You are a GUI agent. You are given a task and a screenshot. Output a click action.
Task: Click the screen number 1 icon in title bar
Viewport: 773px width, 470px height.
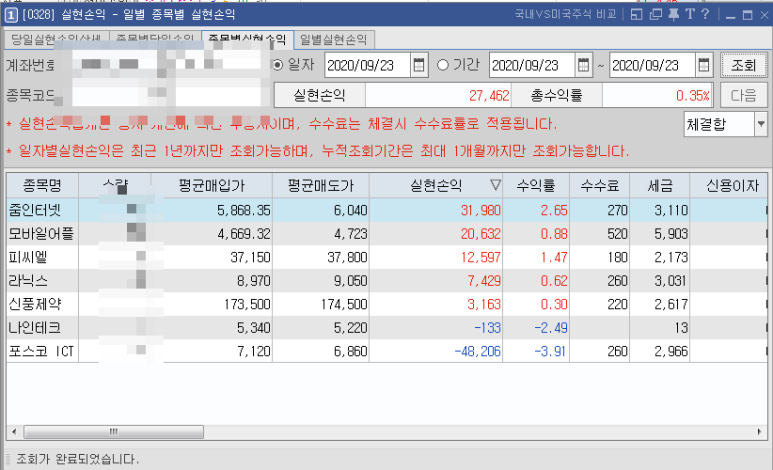point(10,15)
